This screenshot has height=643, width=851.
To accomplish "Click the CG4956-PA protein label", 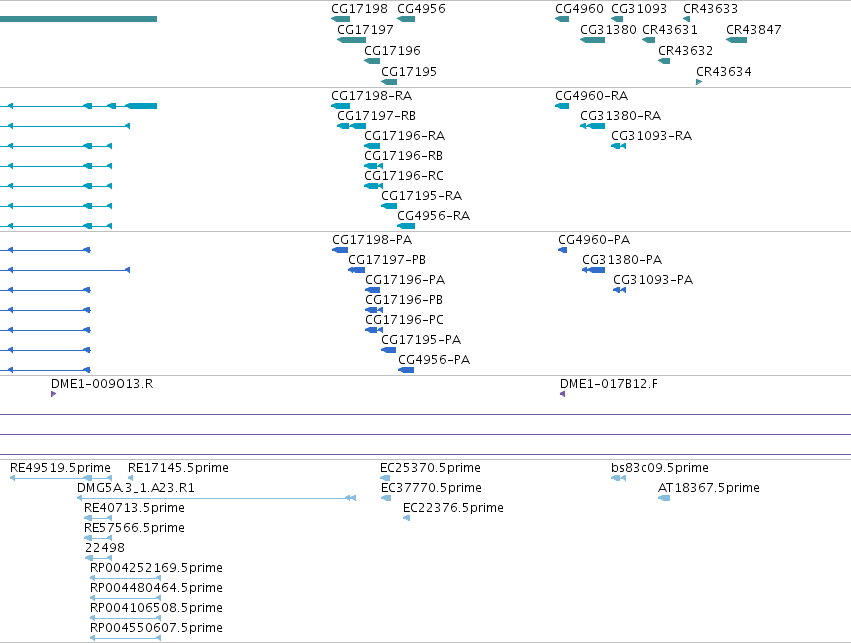I will (x=434, y=360).
